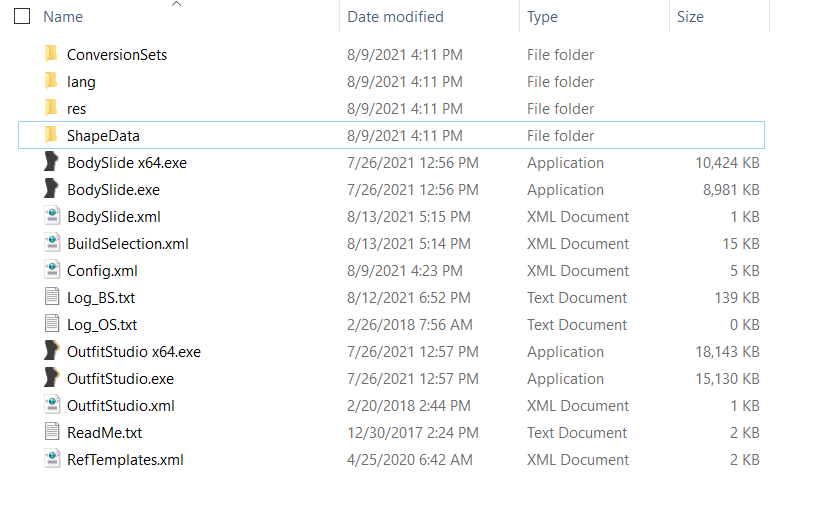
Task: Click the date 8/12/2021 6:52 PM
Action: (x=409, y=298)
